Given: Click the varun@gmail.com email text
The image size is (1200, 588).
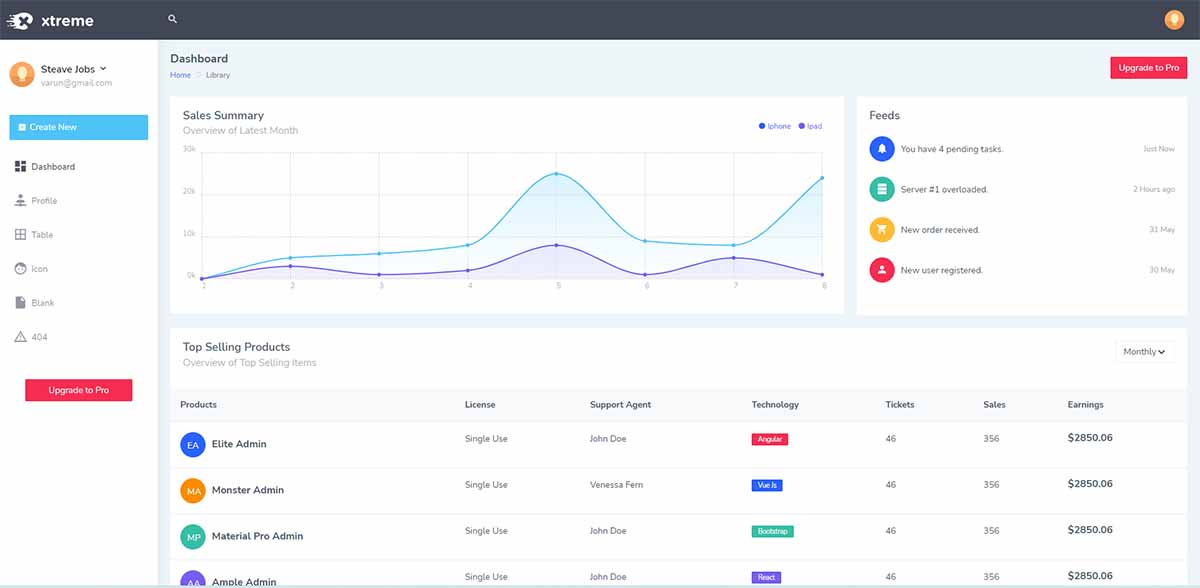Looking at the screenshot, I should click(76, 83).
